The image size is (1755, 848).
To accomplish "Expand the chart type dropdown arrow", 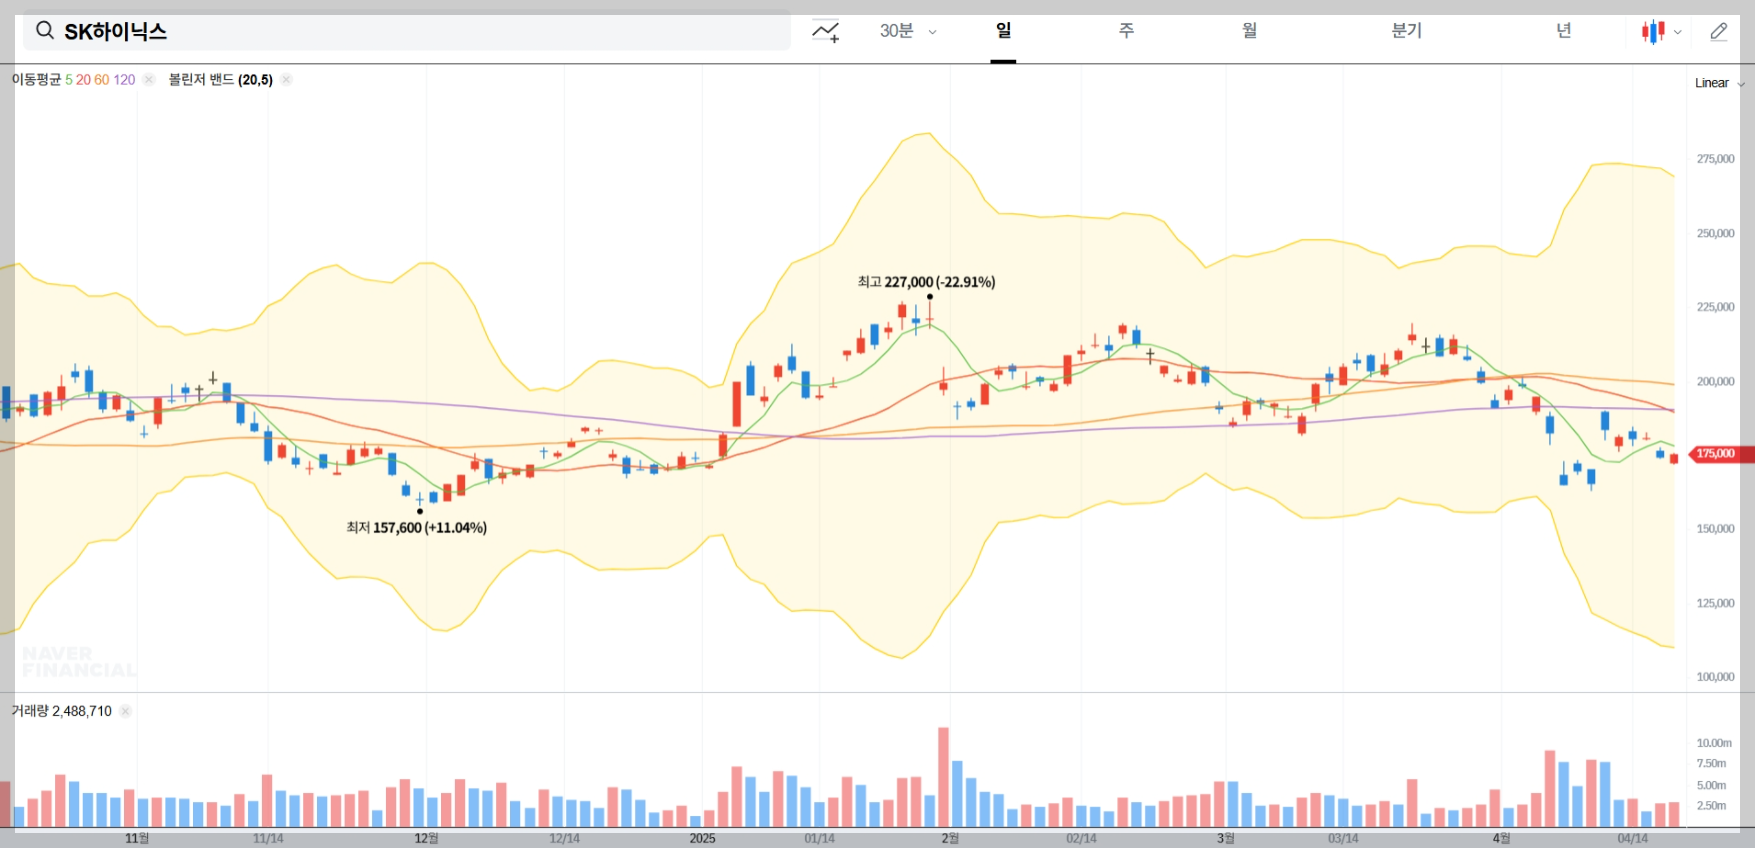I will click(1678, 32).
